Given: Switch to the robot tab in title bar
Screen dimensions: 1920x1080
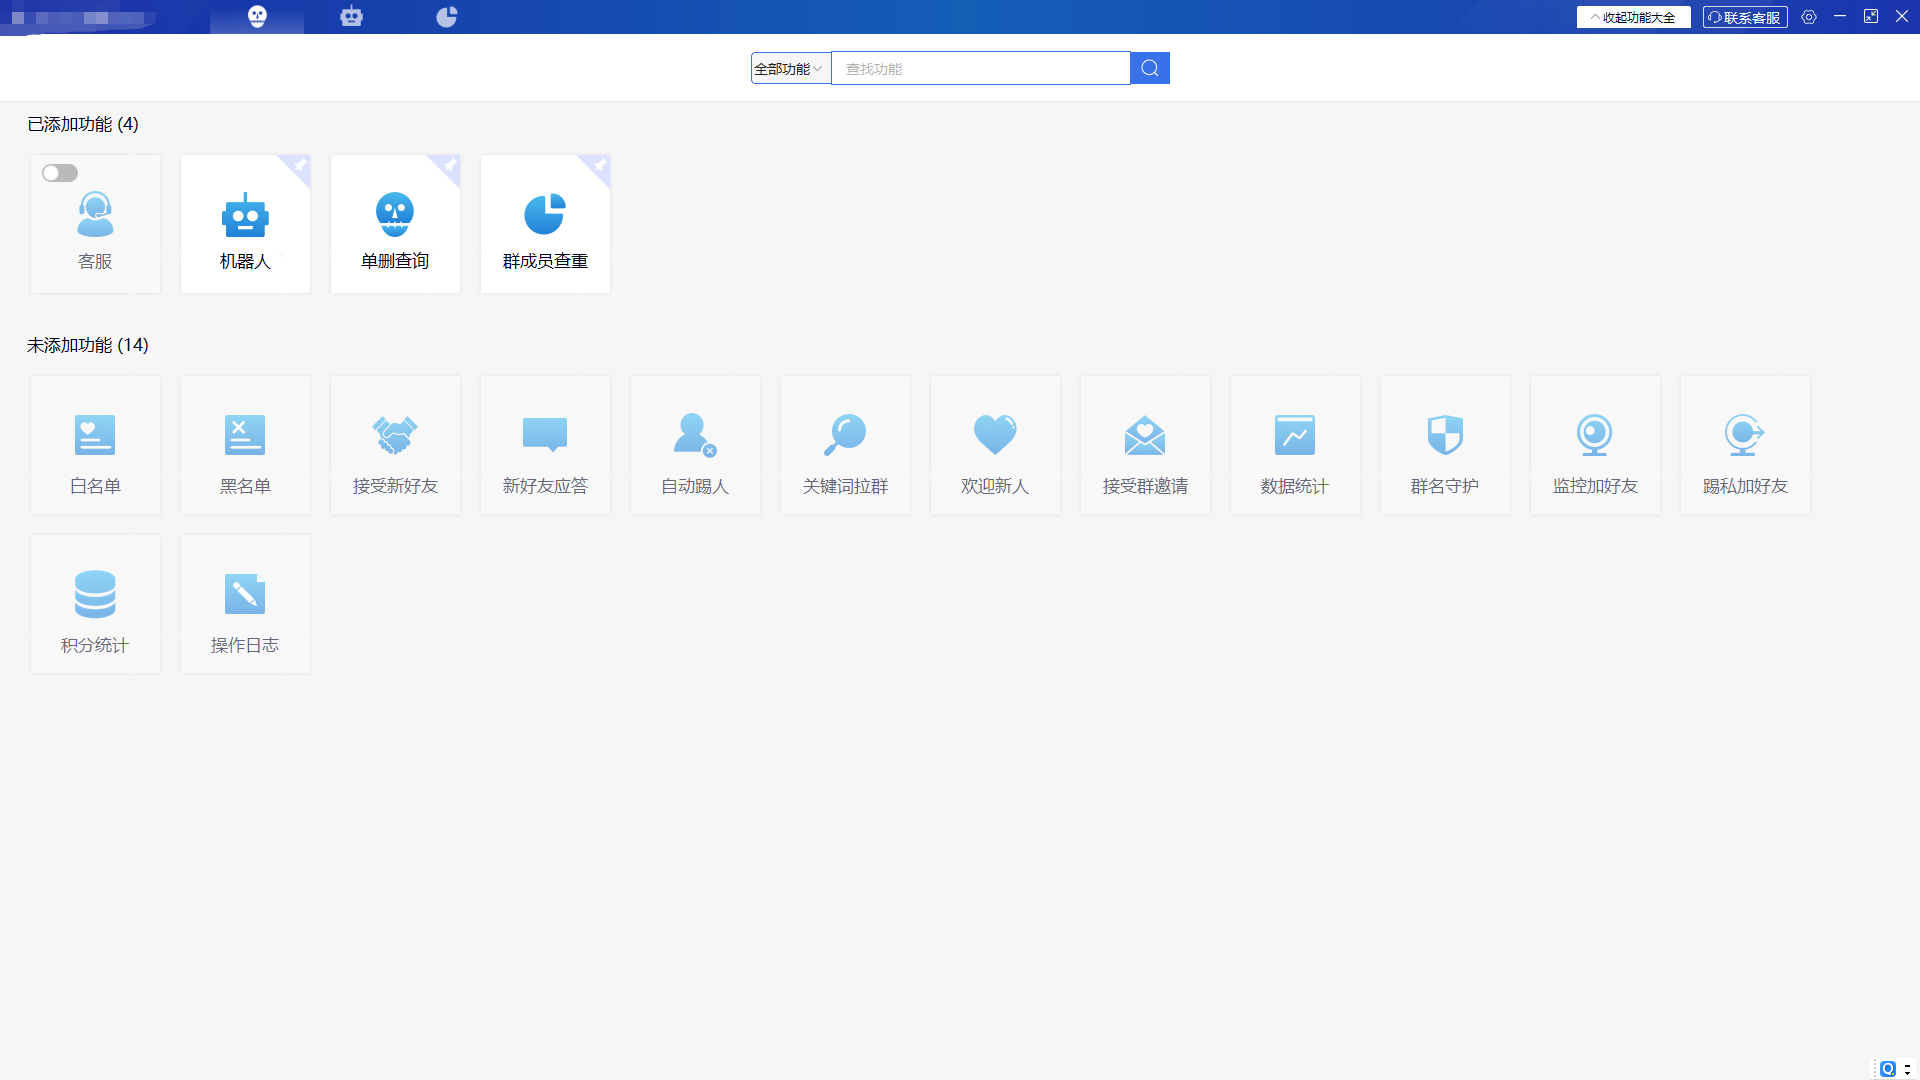Looking at the screenshot, I should tap(351, 16).
